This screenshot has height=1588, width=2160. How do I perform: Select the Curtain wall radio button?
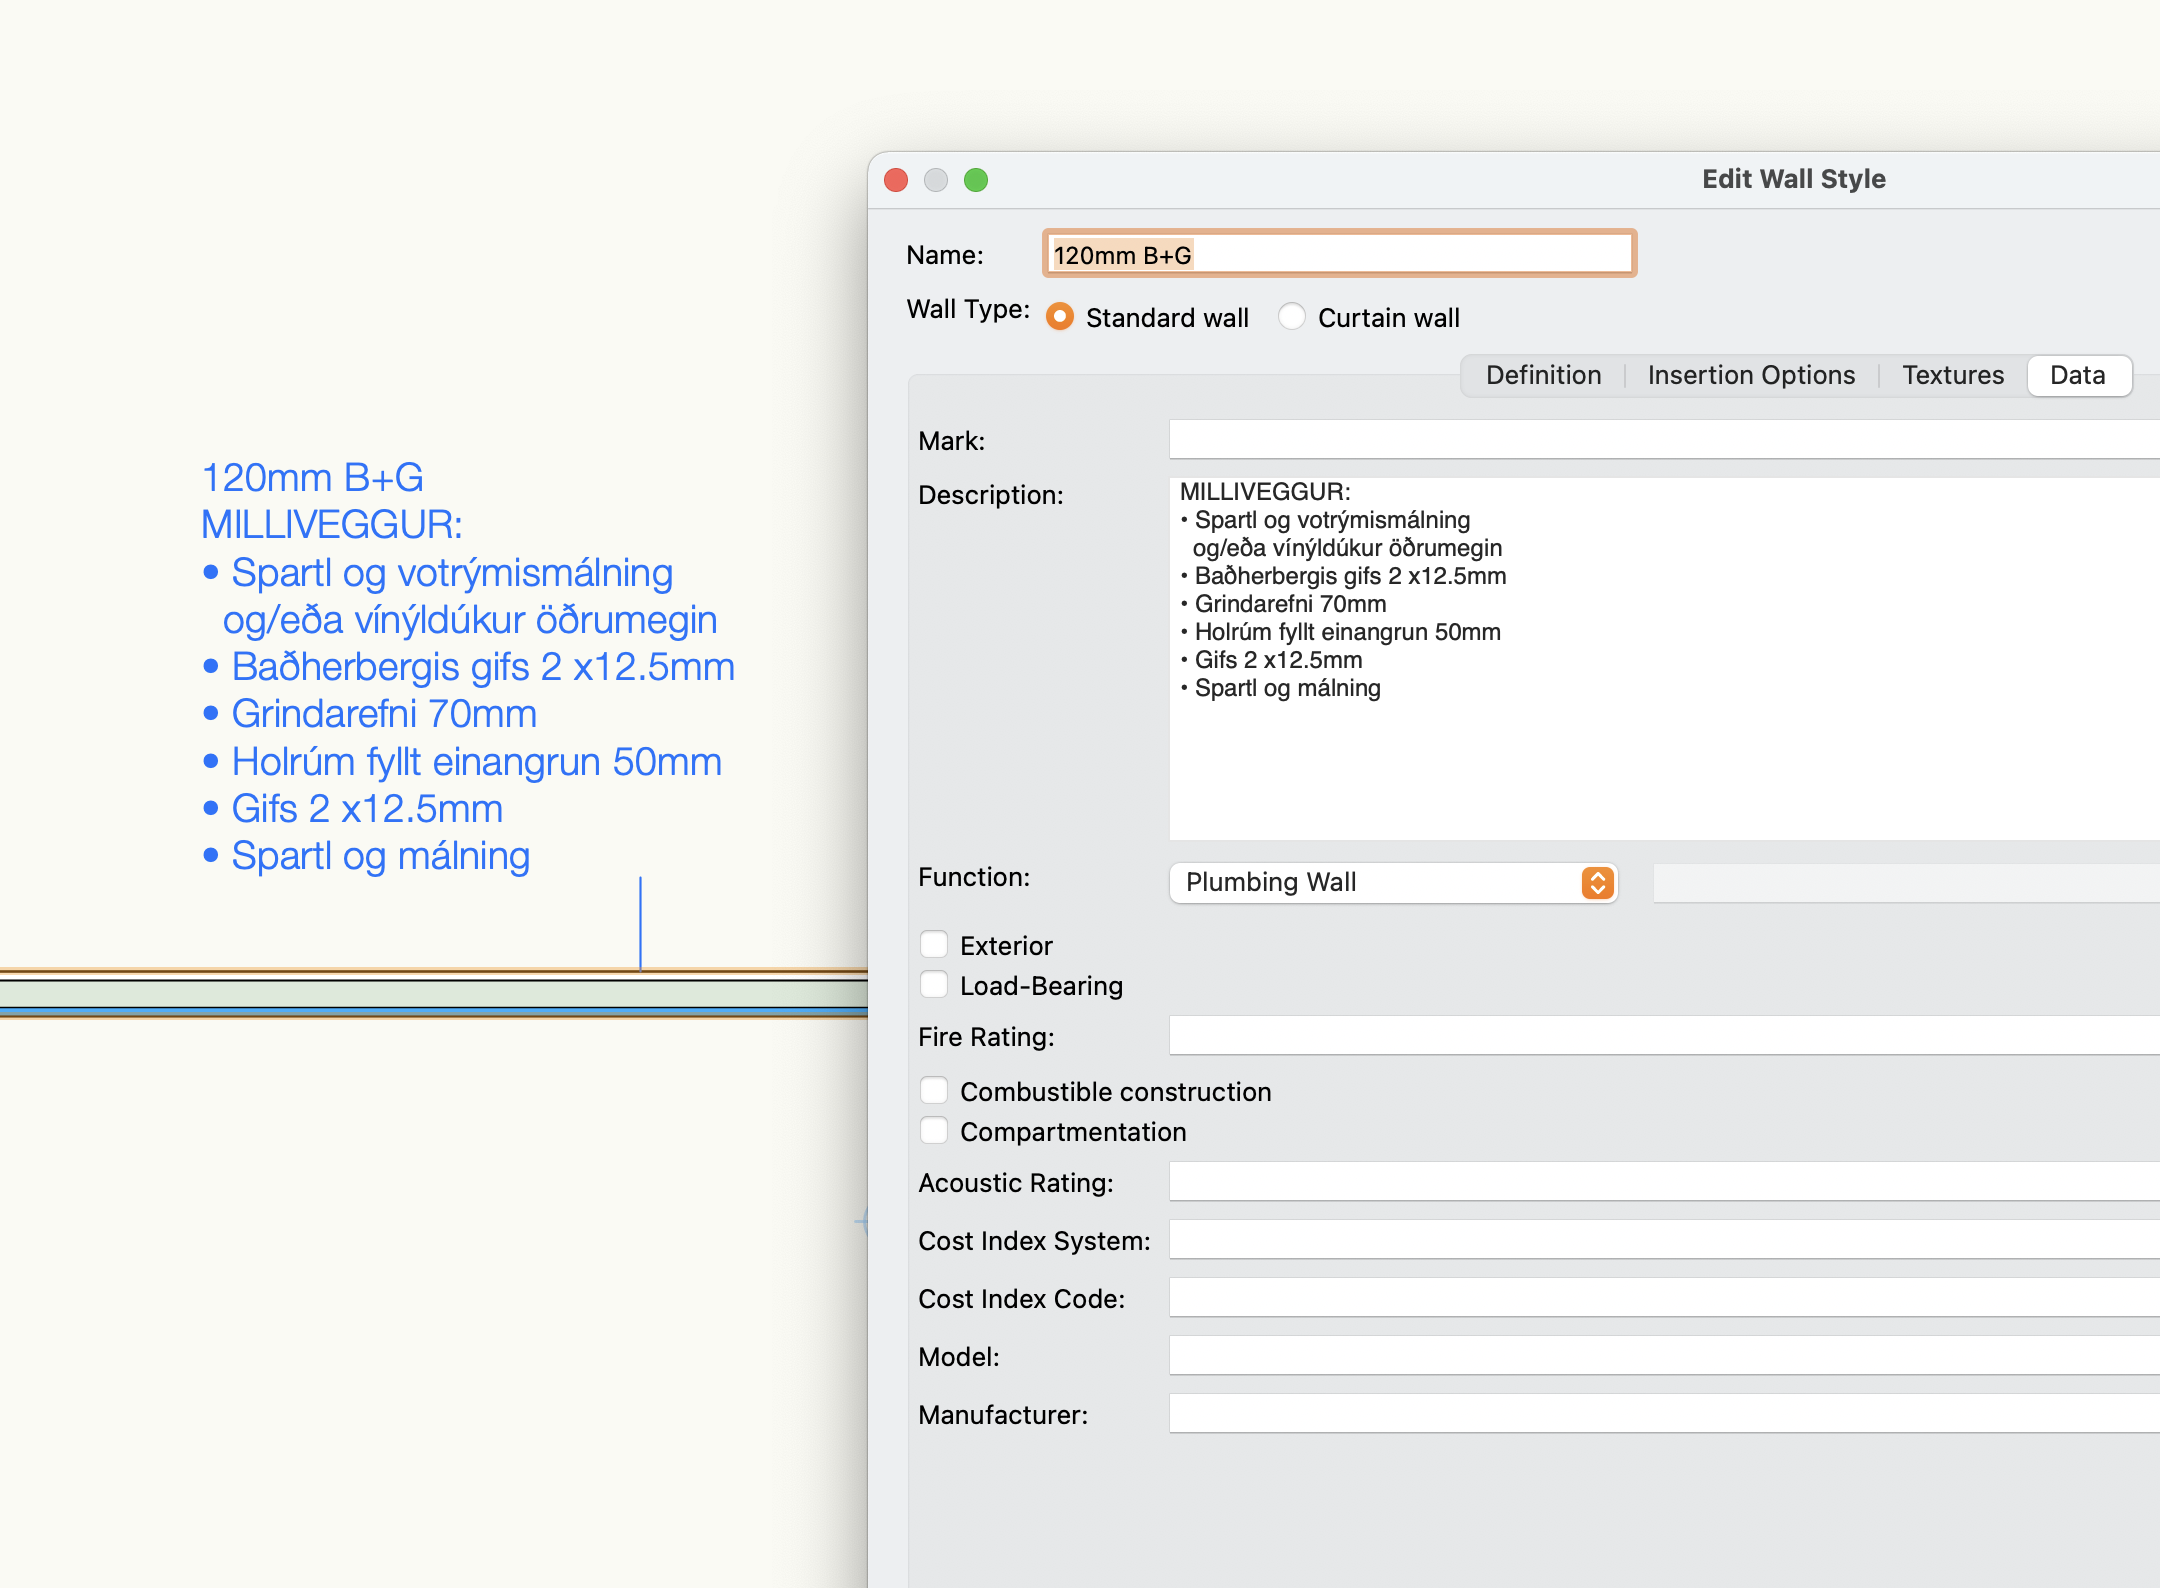click(1292, 317)
